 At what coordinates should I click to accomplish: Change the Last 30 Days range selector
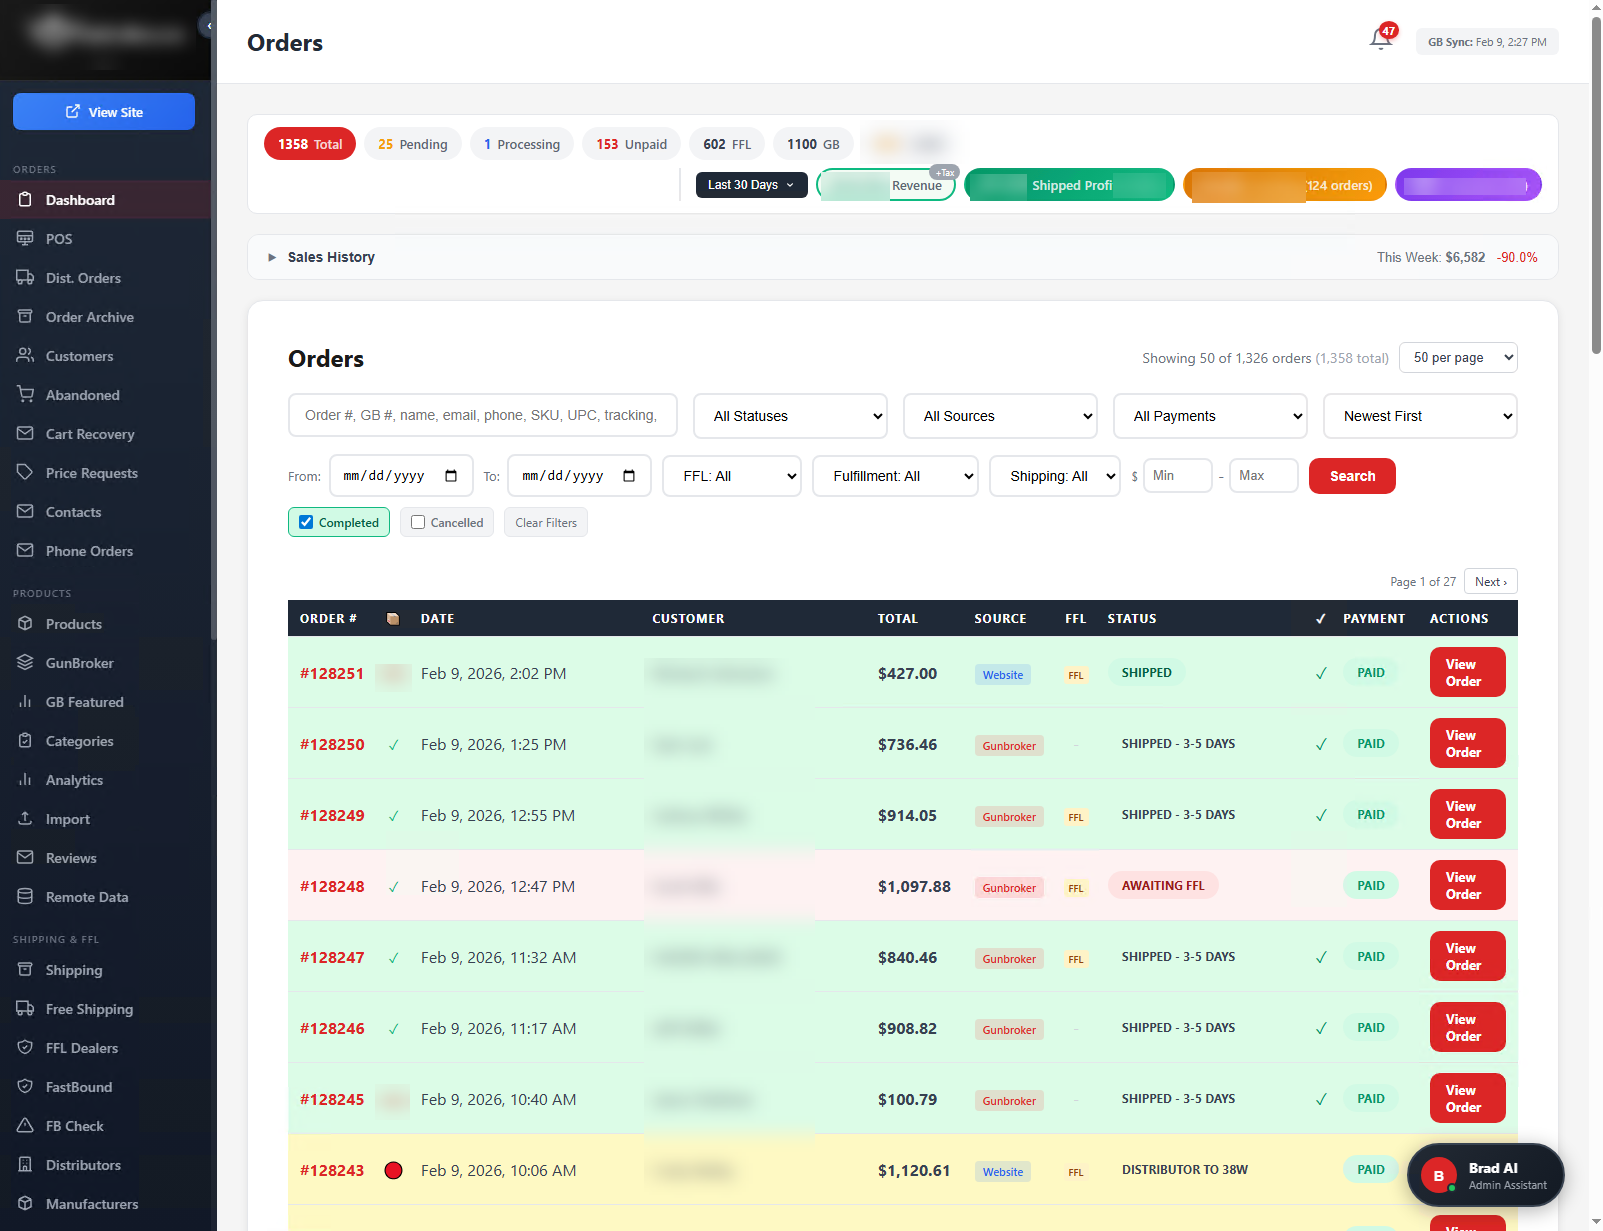coord(750,185)
